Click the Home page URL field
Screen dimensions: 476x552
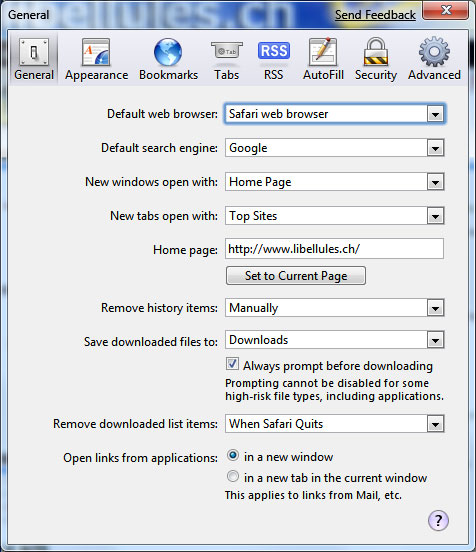[334, 249]
